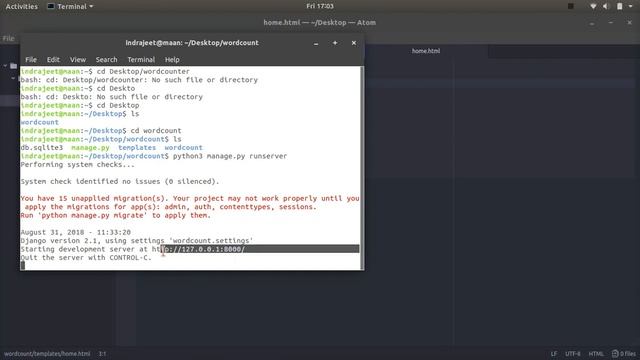640x360 pixels.
Task: Open the Activities overview
Action: [22, 7]
